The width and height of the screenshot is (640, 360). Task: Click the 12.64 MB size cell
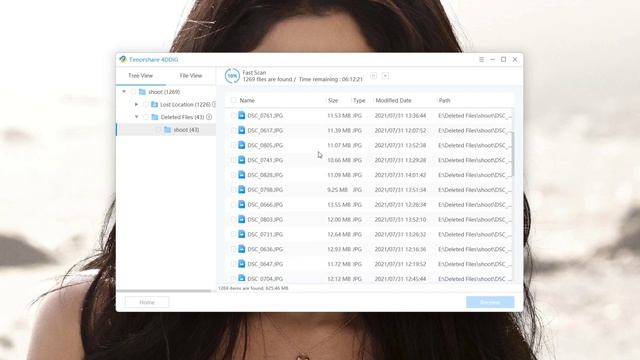coord(339,234)
